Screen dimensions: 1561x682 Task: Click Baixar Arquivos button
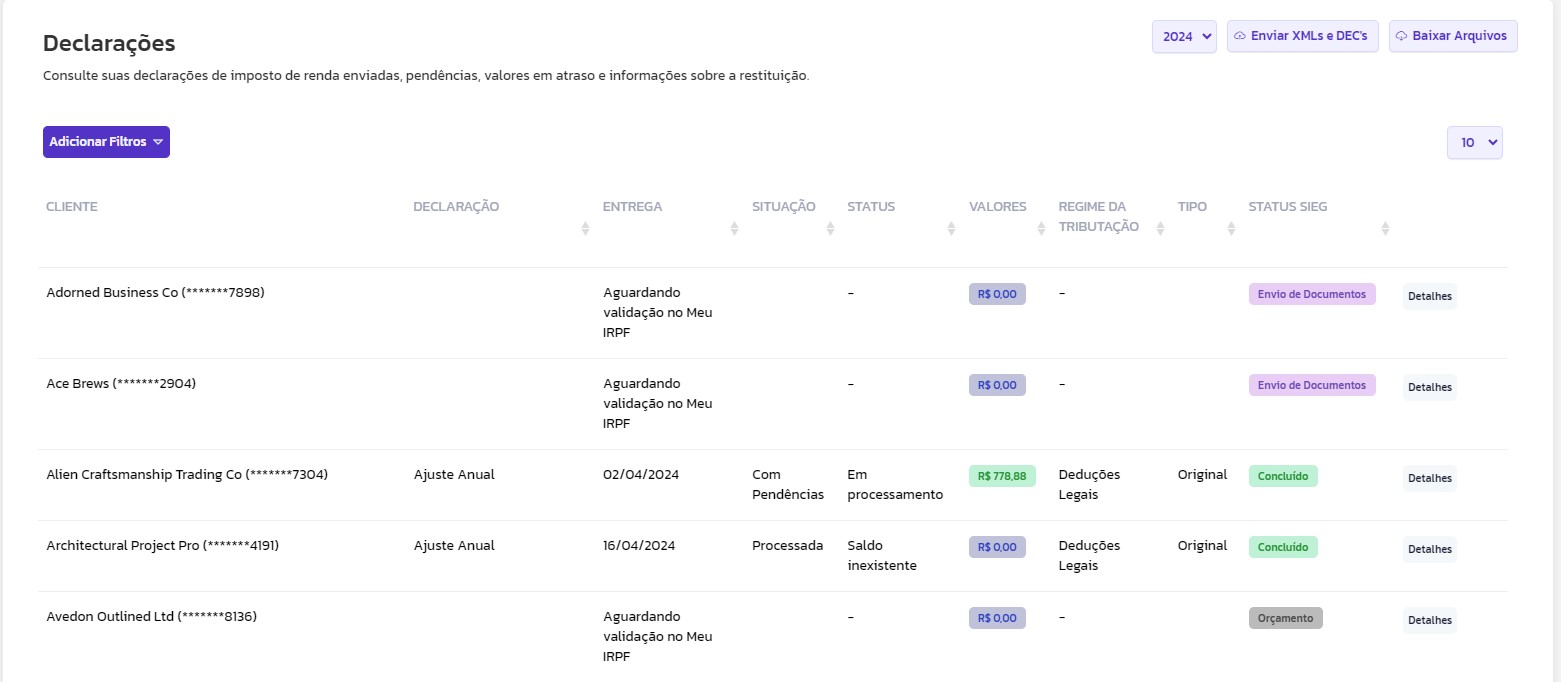coord(1453,36)
